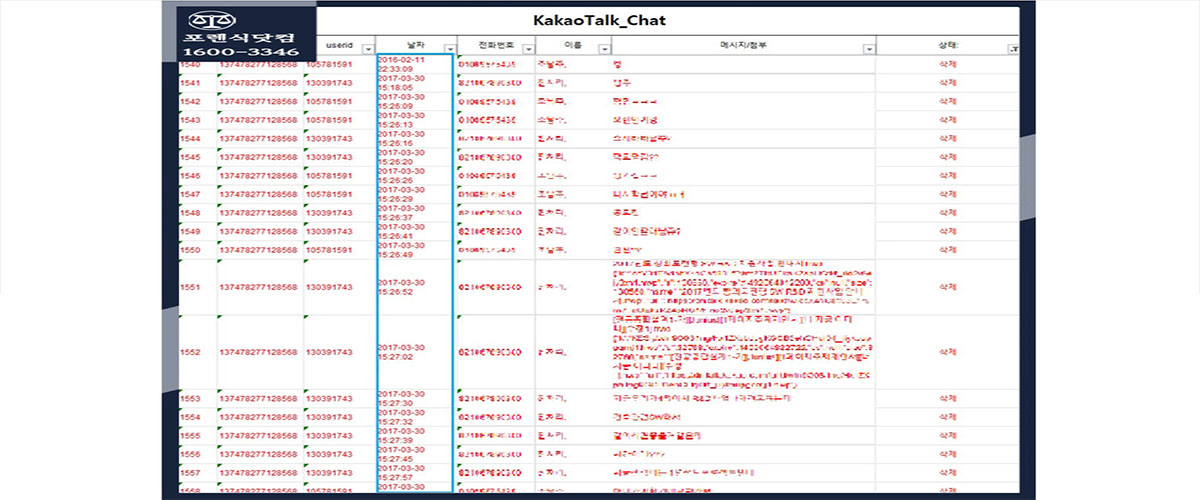Select date cell 2017-03-30 15:27:57
The height and width of the screenshot is (500, 1200).
(x=415, y=472)
